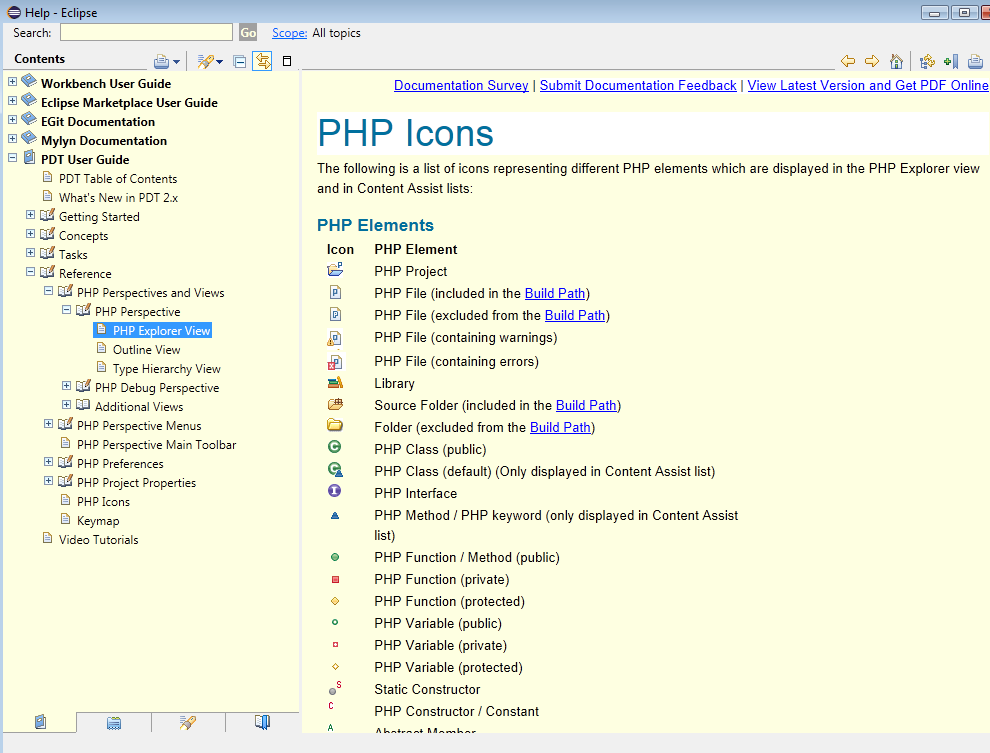Select the PHP Explorer View topic
The width and height of the screenshot is (990, 753).
162,331
